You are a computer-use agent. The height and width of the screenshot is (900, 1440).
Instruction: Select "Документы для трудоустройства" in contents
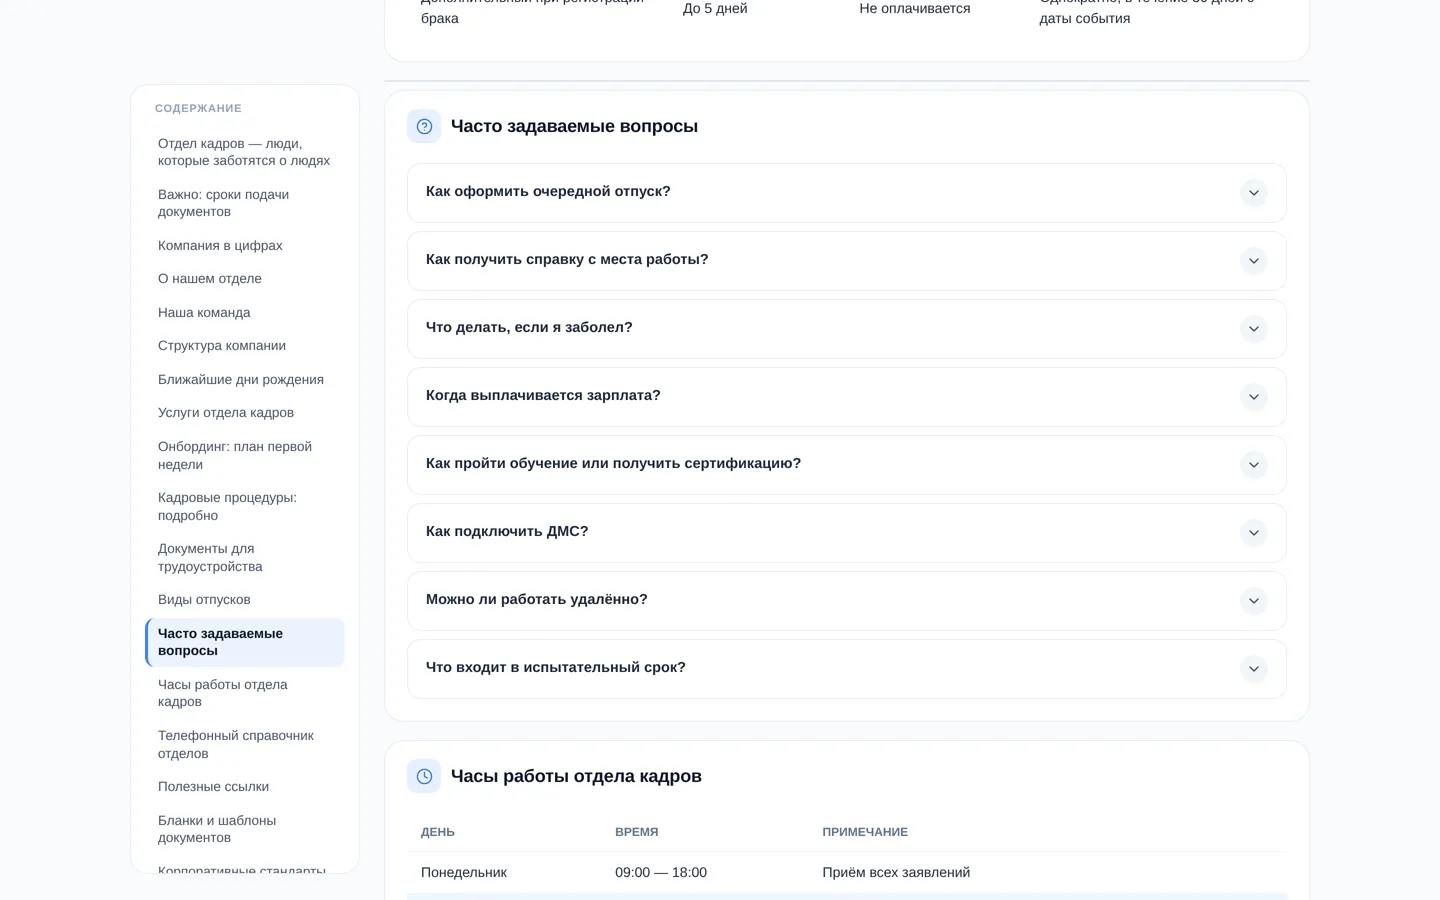click(245, 557)
